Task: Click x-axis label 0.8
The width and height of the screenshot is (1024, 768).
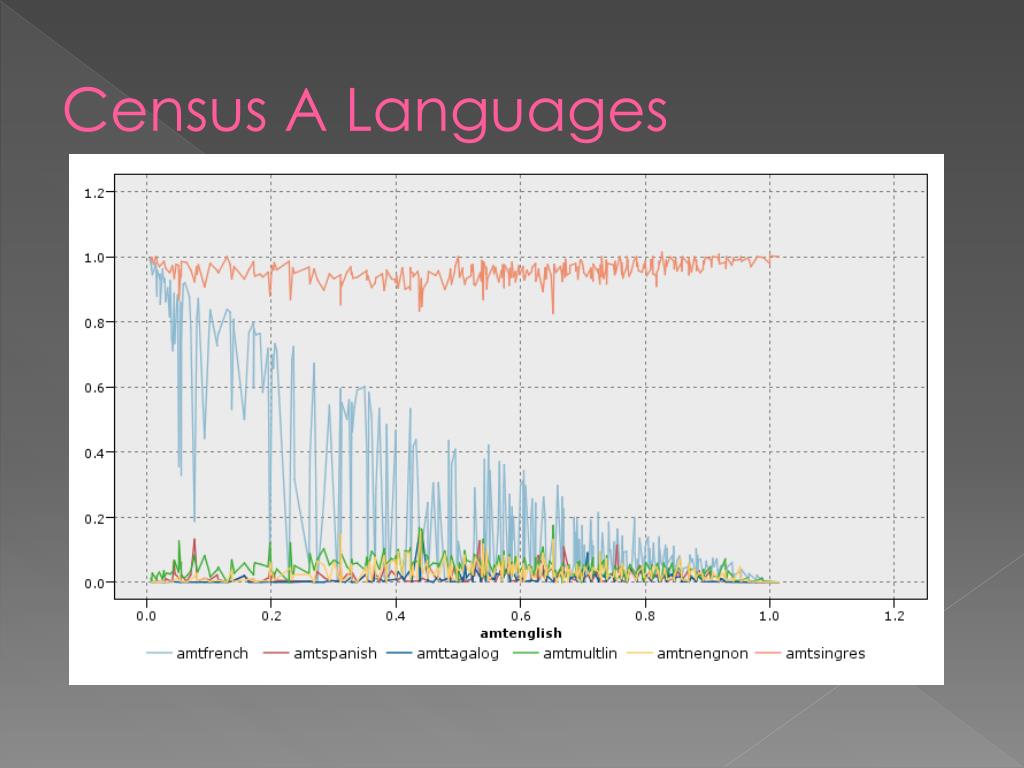Action: (645, 616)
